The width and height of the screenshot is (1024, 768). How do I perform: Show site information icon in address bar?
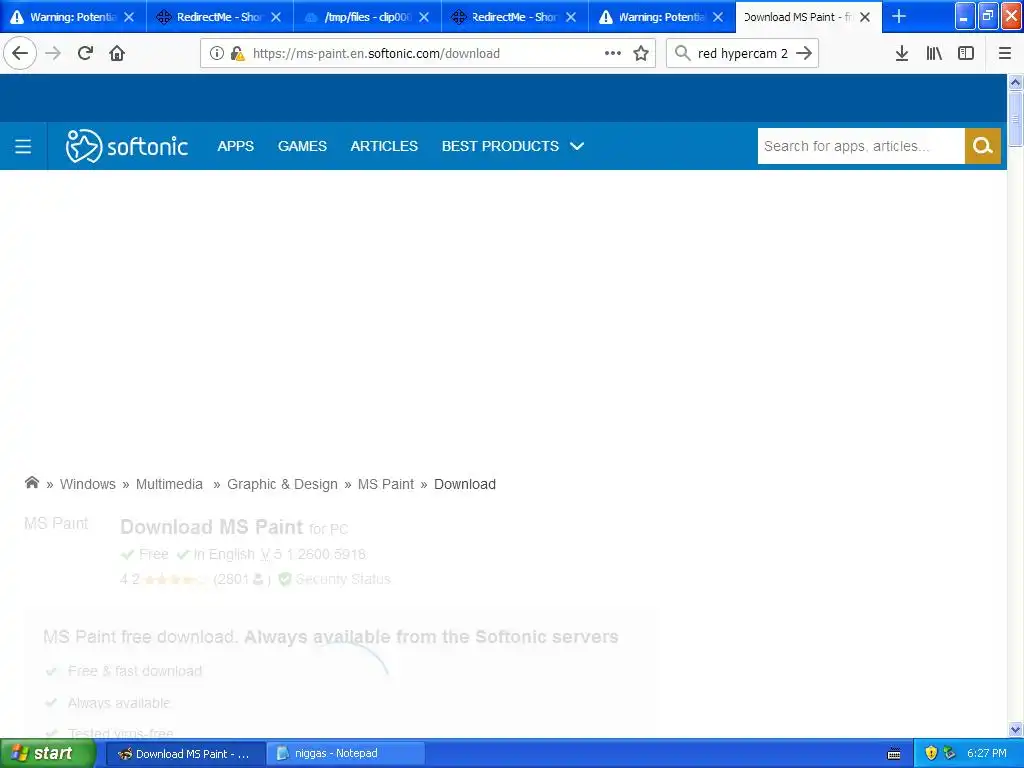216,53
